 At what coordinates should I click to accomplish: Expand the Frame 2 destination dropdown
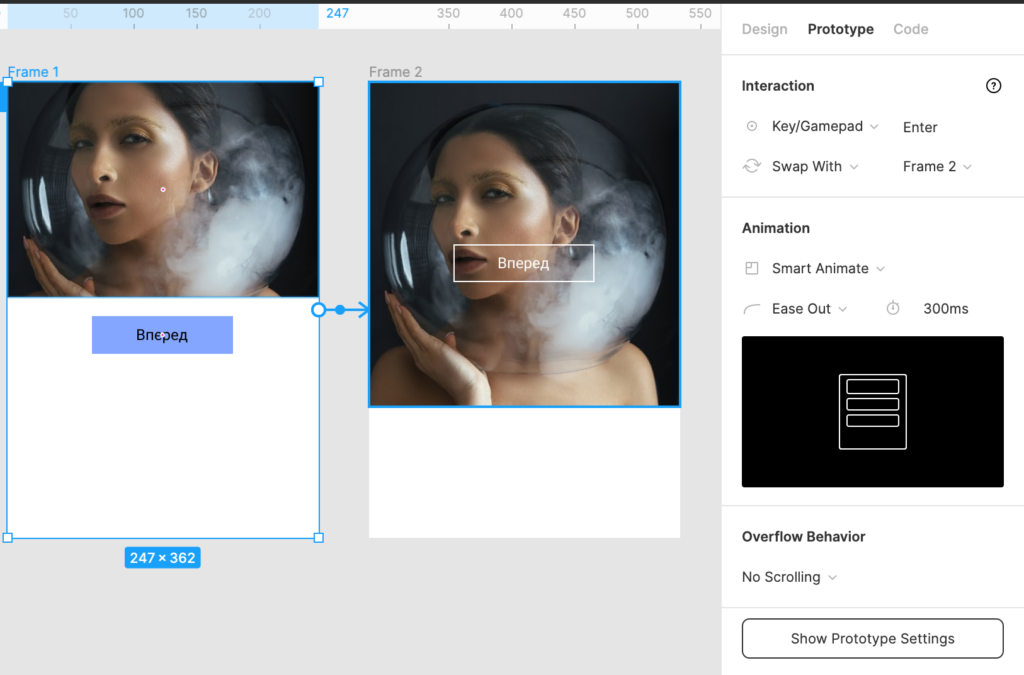tap(937, 166)
